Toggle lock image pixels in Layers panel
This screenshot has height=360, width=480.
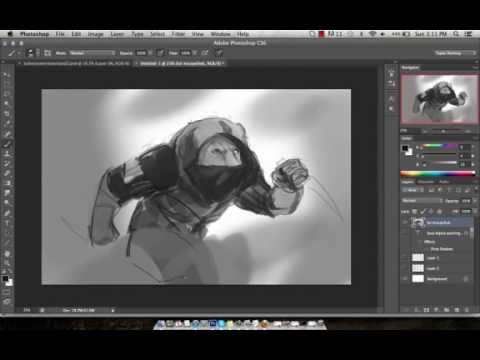[423, 211]
